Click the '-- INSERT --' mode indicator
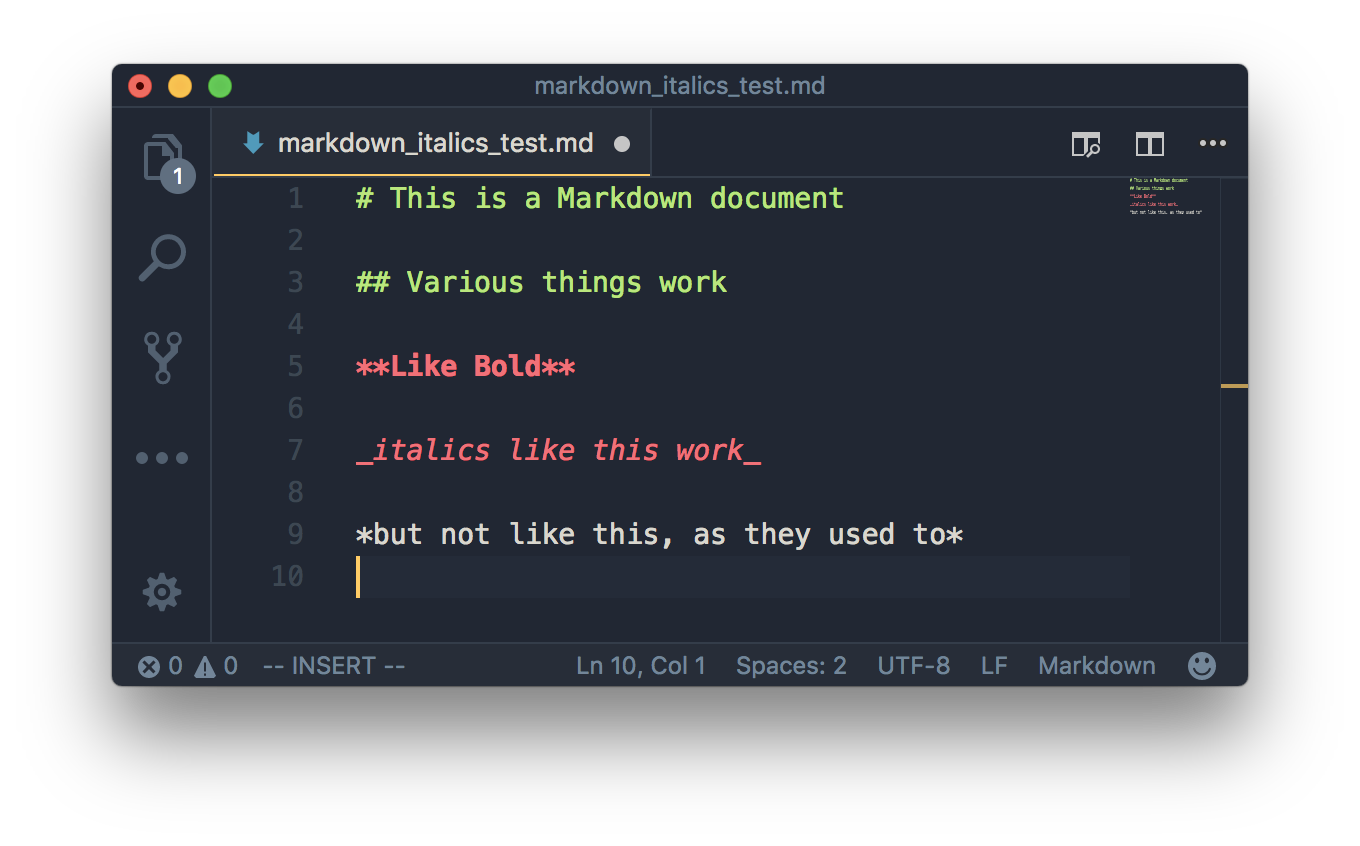This screenshot has width=1360, height=846. click(333, 664)
